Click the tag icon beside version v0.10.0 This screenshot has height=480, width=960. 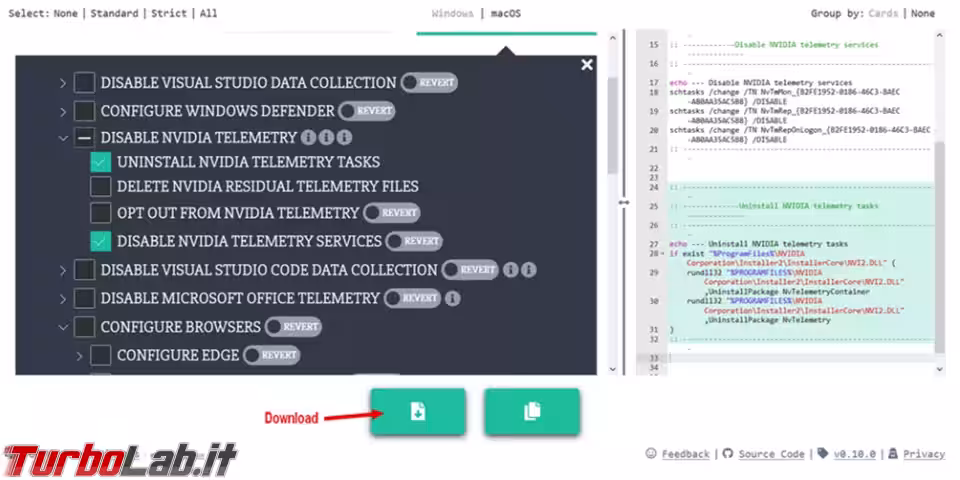coord(823,454)
